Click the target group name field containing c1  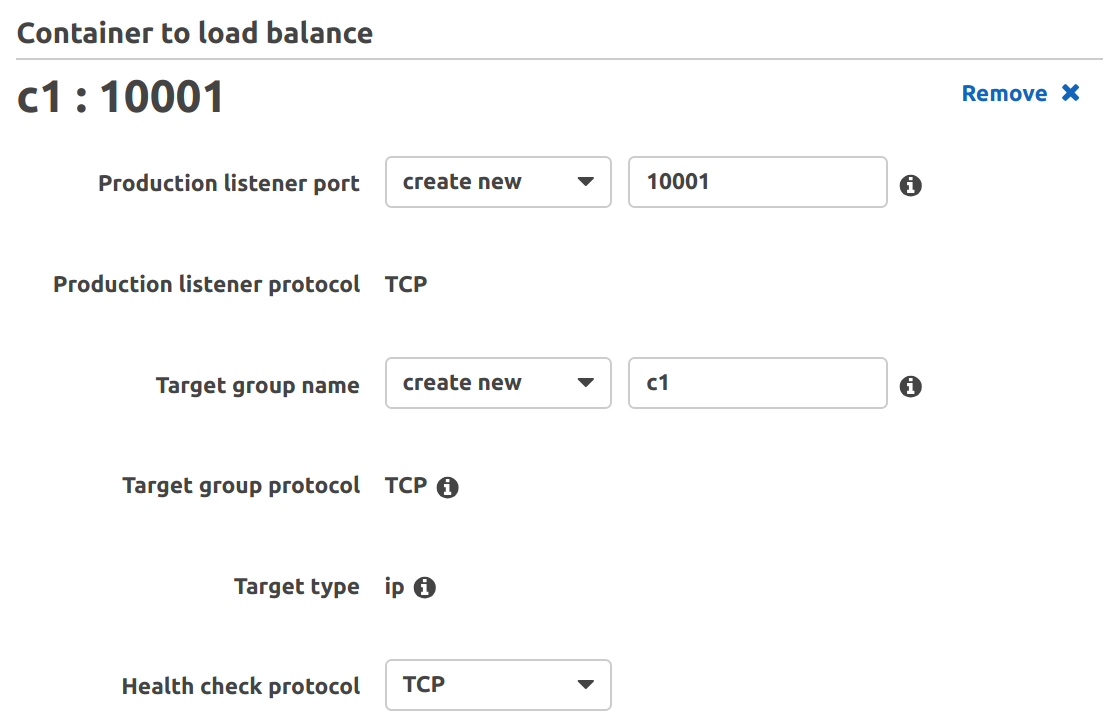[757, 383]
